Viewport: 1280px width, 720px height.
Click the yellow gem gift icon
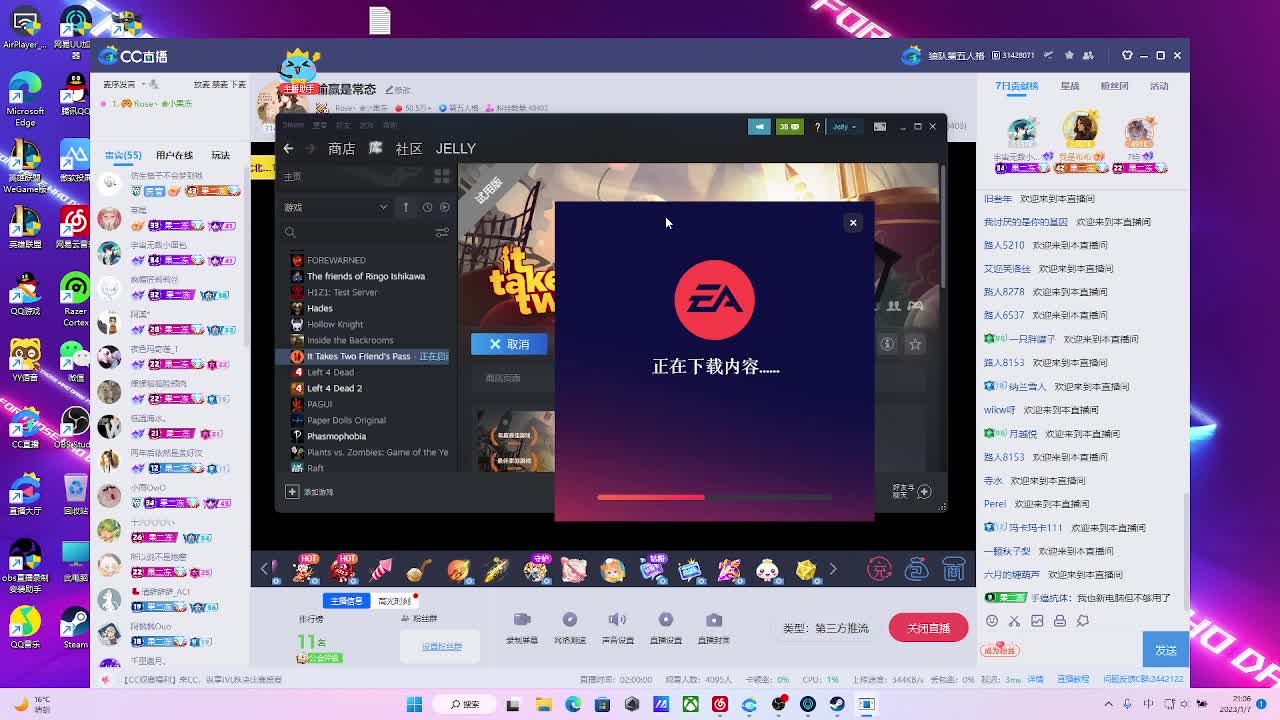coord(806,570)
